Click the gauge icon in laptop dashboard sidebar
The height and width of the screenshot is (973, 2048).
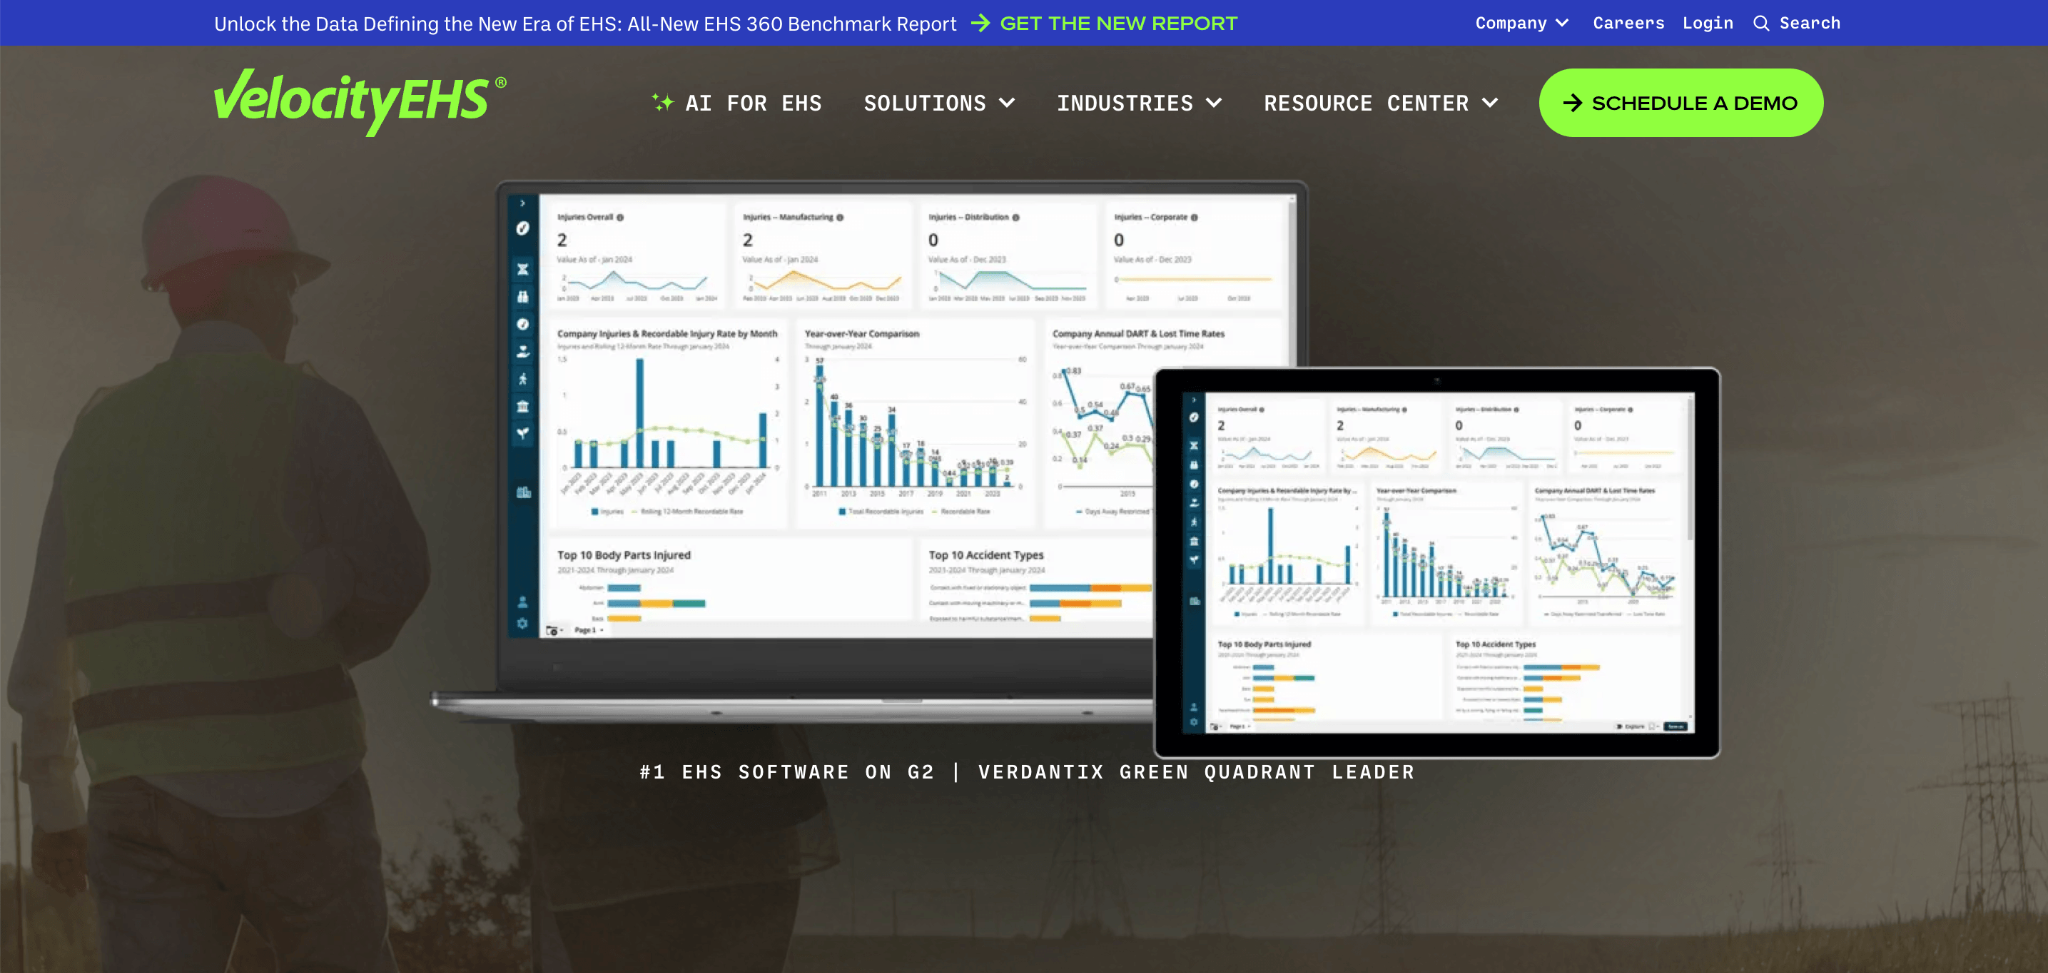522,324
